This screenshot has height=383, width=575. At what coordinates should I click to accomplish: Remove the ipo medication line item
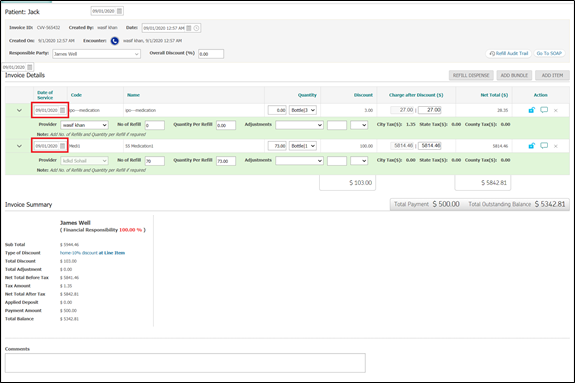pyautogui.click(x=556, y=110)
